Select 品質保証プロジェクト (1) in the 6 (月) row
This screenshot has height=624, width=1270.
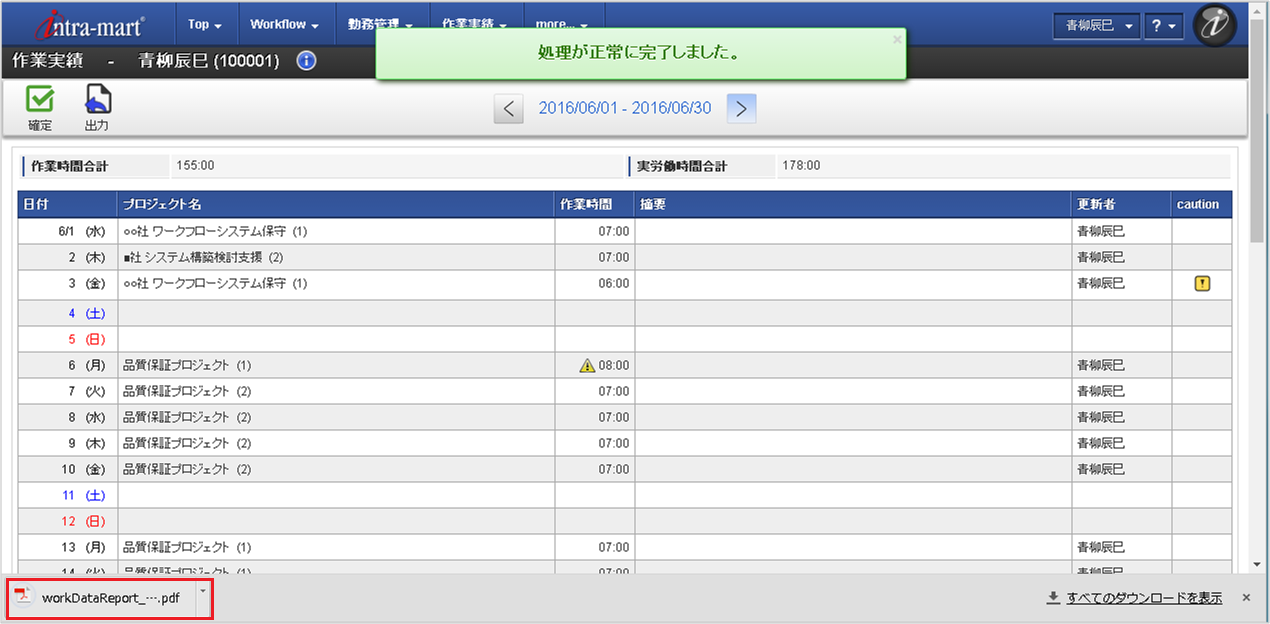336,366
